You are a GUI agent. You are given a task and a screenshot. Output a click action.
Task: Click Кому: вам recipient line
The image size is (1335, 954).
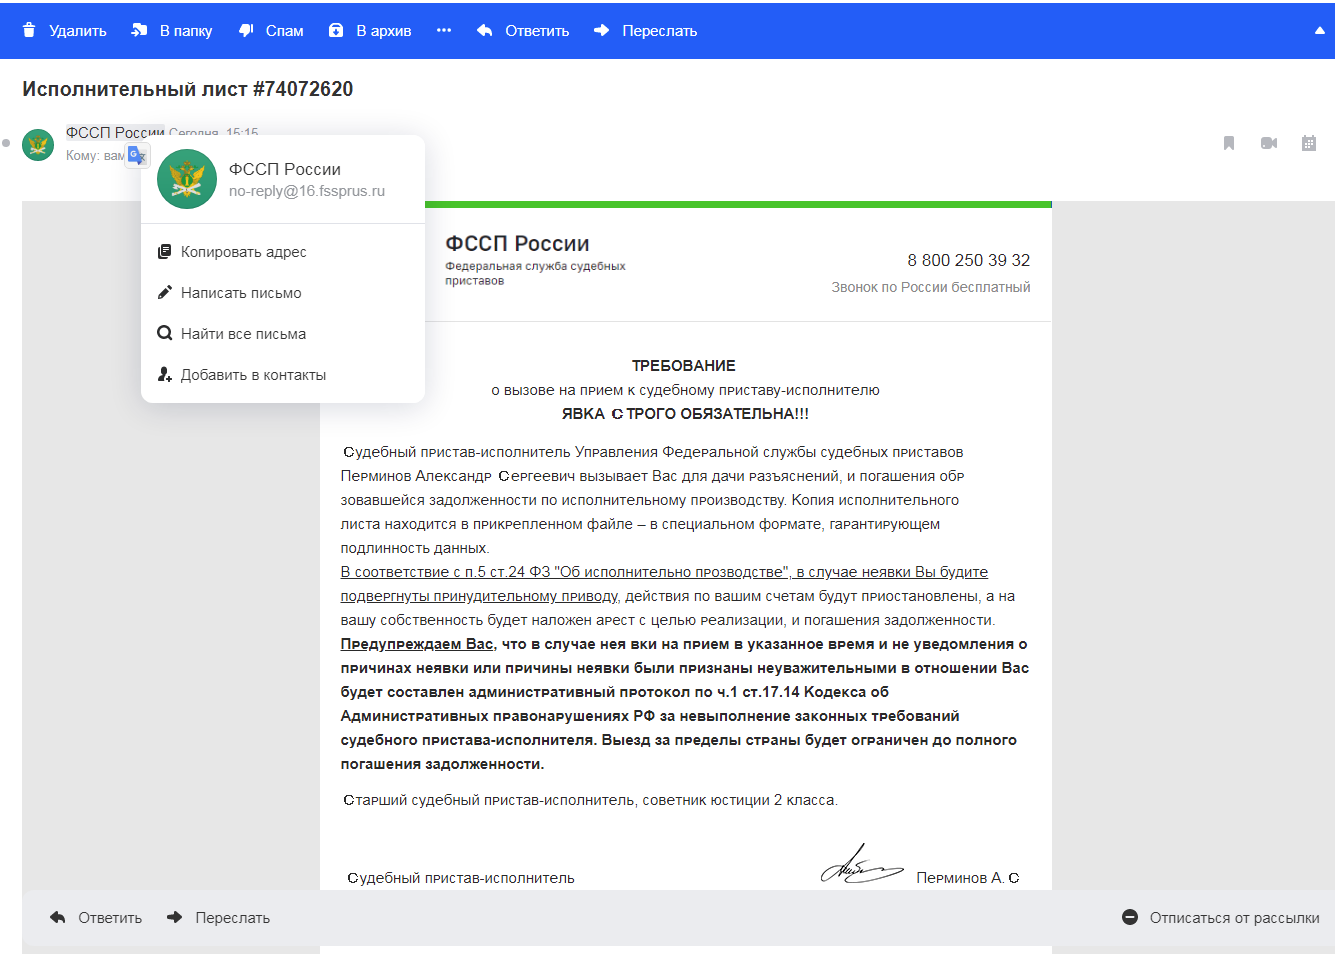tap(95, 156)
